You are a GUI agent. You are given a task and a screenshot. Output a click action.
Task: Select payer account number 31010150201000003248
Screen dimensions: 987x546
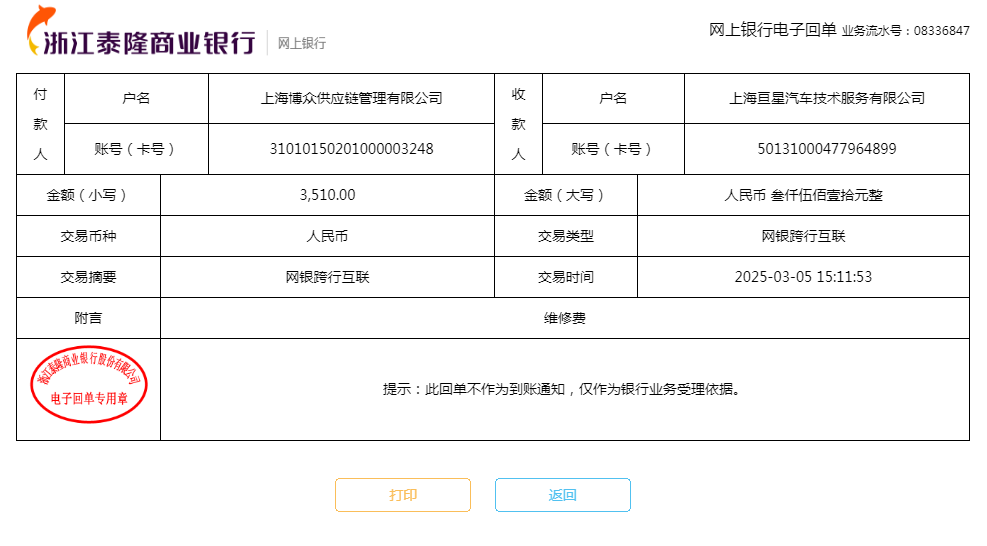(x=351, y=149)
